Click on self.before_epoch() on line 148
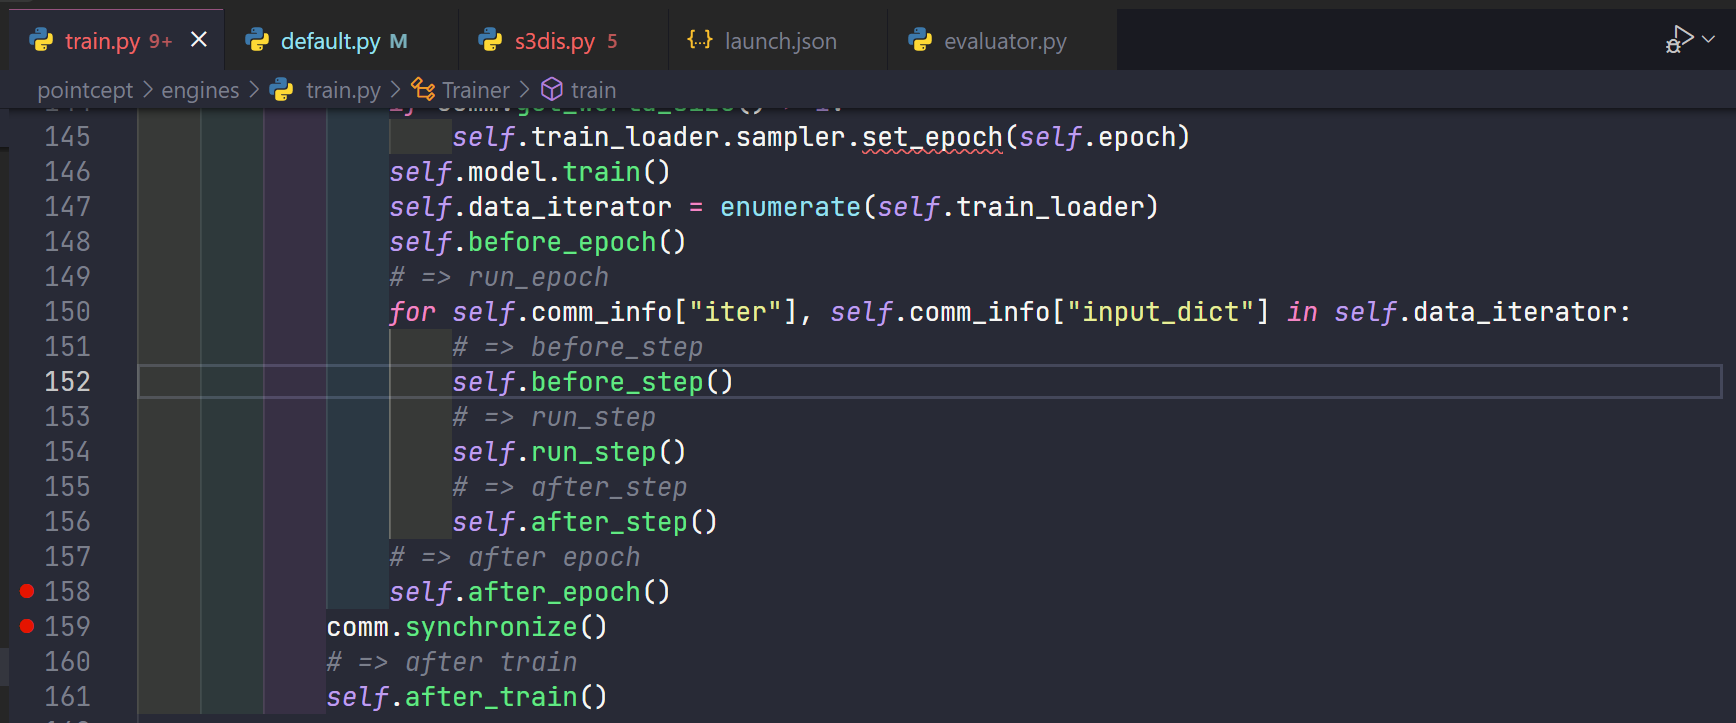The image size is (1736, 723). point(538,242)
